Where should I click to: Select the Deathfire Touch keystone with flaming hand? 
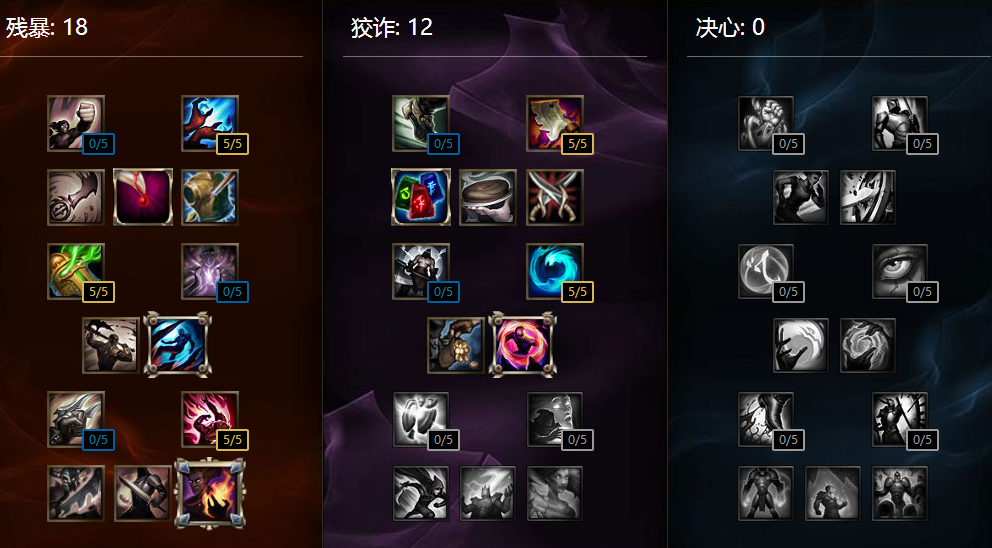point(210,494)
